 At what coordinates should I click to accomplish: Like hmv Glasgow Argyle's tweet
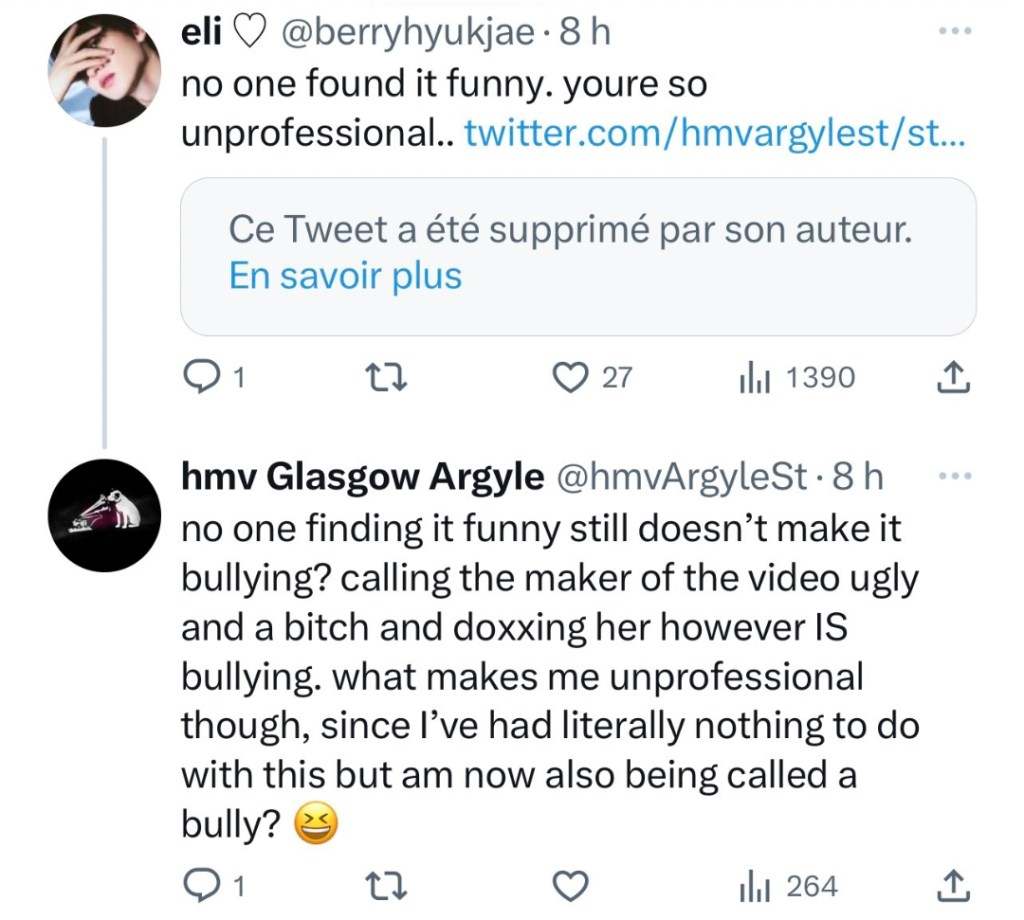(x=570, y=885)
